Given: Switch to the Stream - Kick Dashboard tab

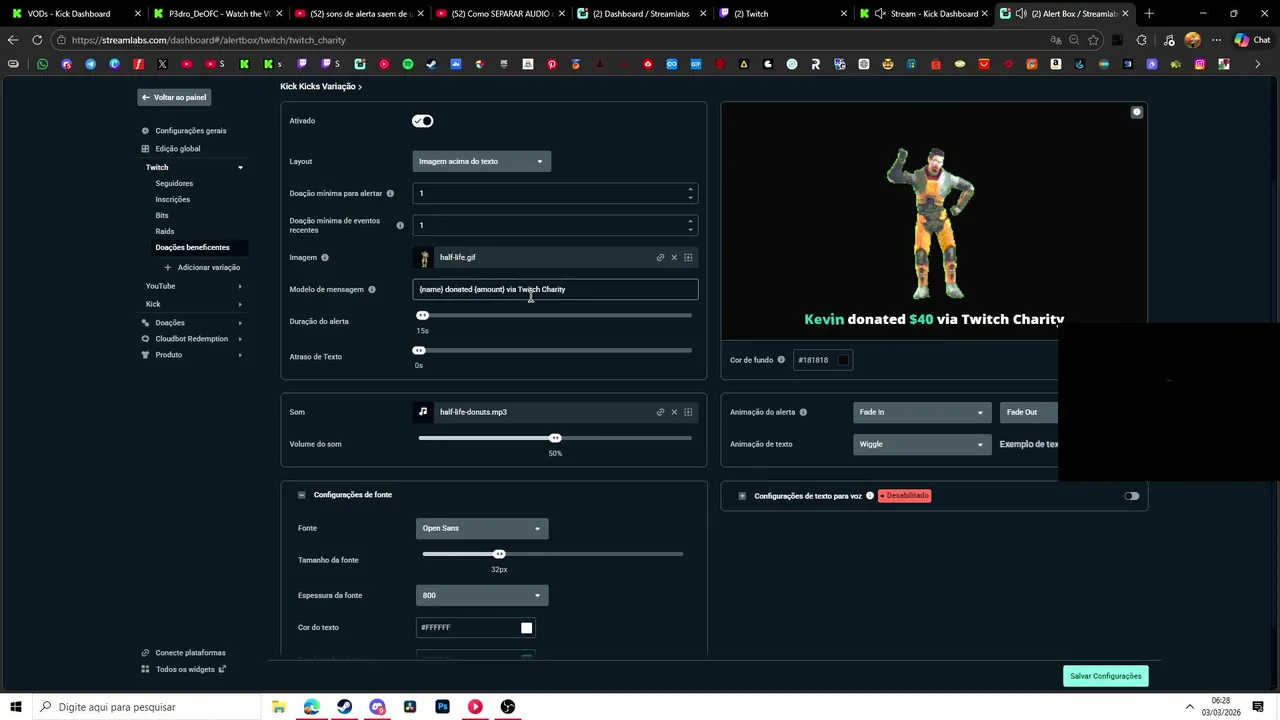Looking at the screenshot, I should point(925,14).
